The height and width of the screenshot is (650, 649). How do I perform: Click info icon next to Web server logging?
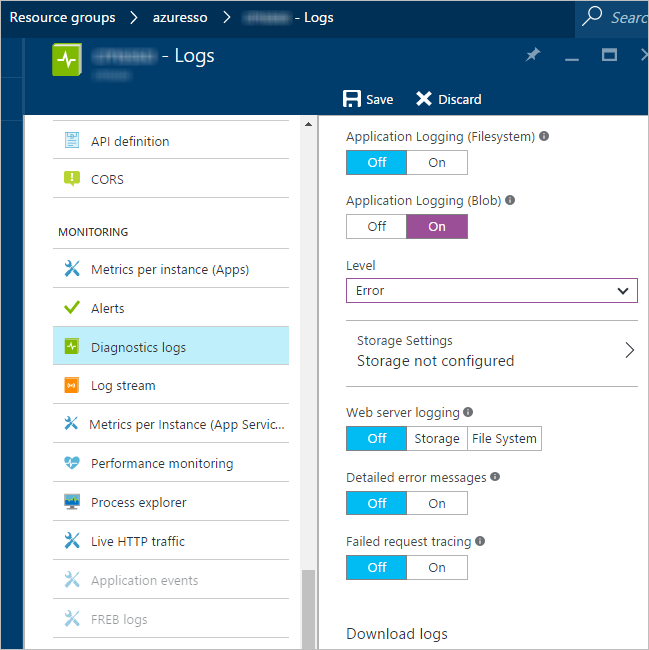pos(469,412)
